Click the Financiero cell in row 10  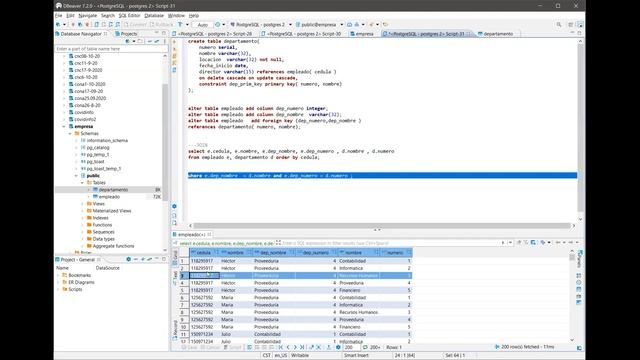point(359,327)
